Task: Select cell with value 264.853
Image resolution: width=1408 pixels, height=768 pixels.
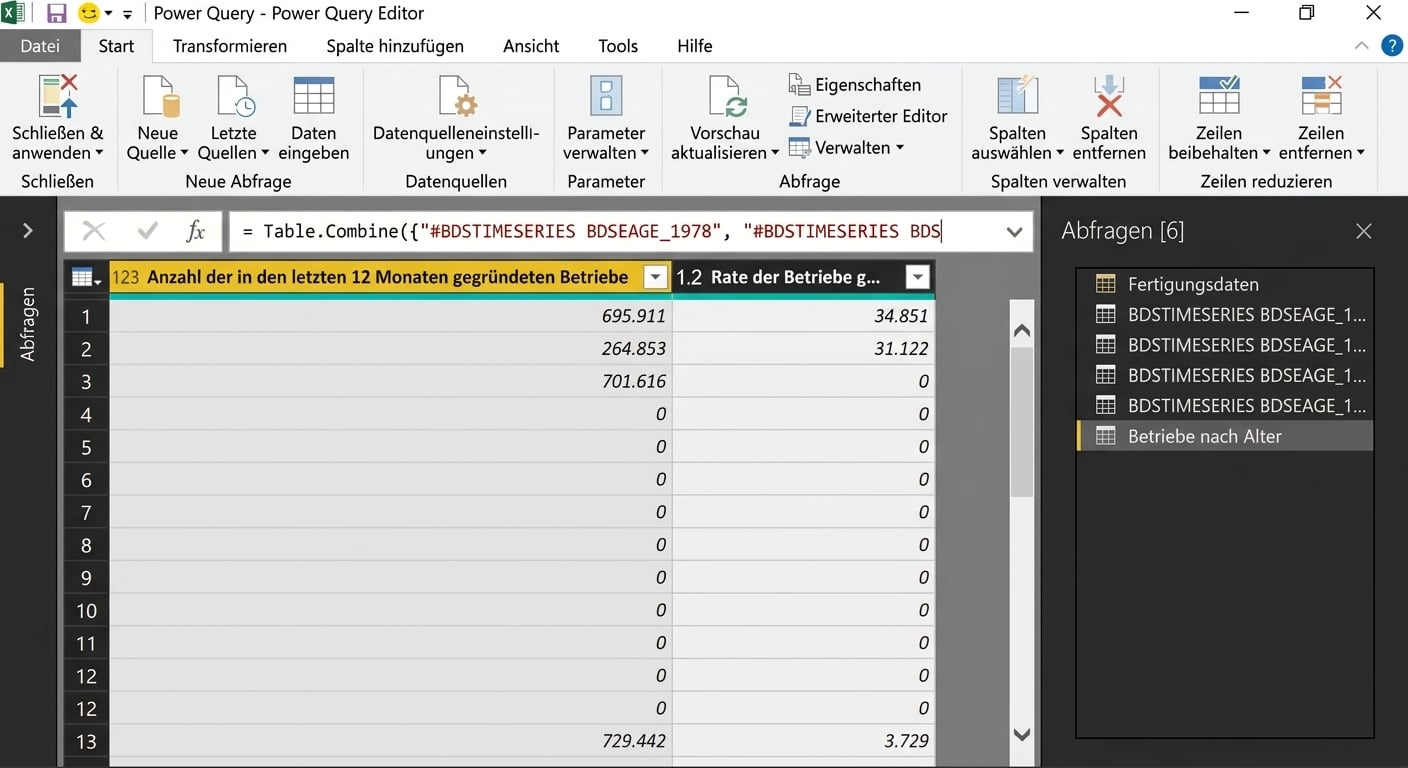Action: [391, 349]
